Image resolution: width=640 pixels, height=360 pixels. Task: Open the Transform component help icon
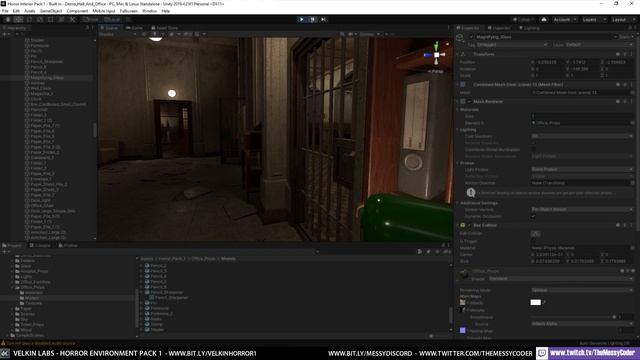tap(618, 54)
